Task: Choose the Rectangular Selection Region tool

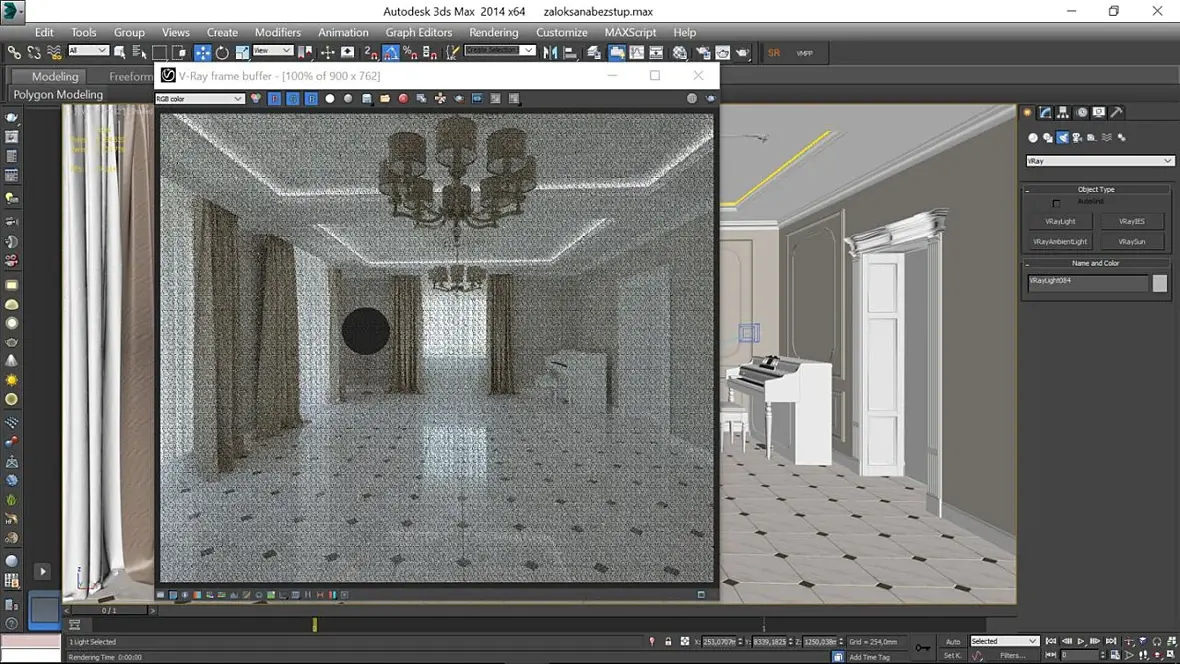Action: [160, 53]
